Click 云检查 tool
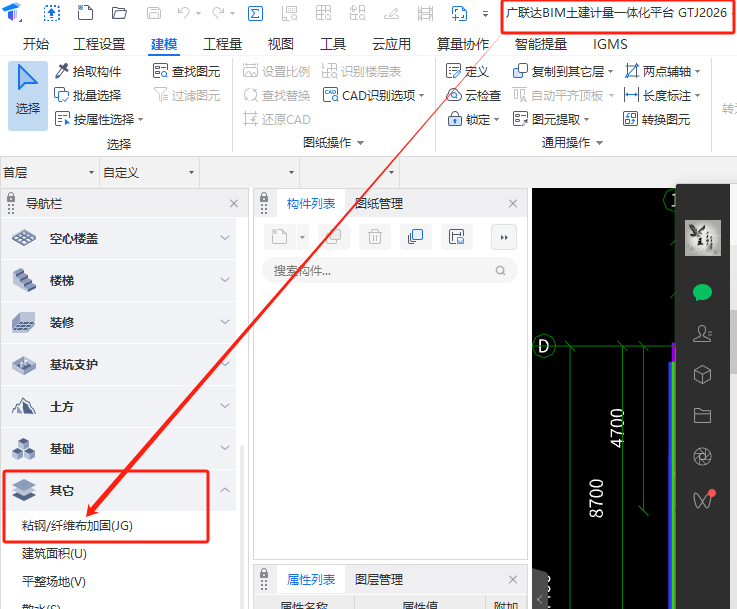This screenshot has width=737, height=609. click(473, 95)
